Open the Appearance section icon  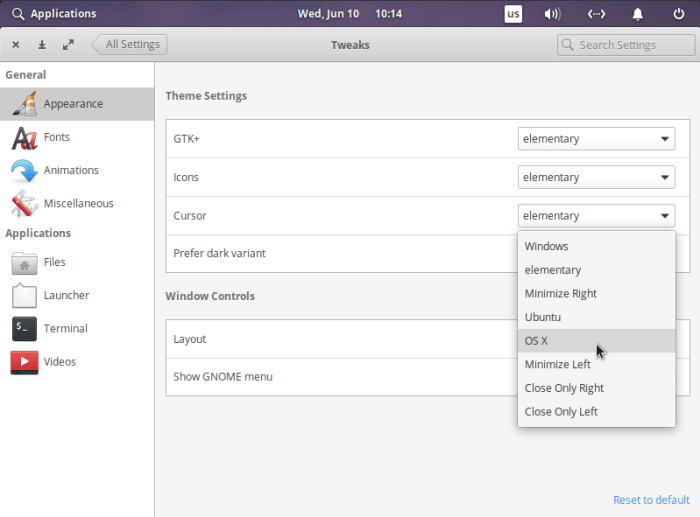click(x=25, y=104)
